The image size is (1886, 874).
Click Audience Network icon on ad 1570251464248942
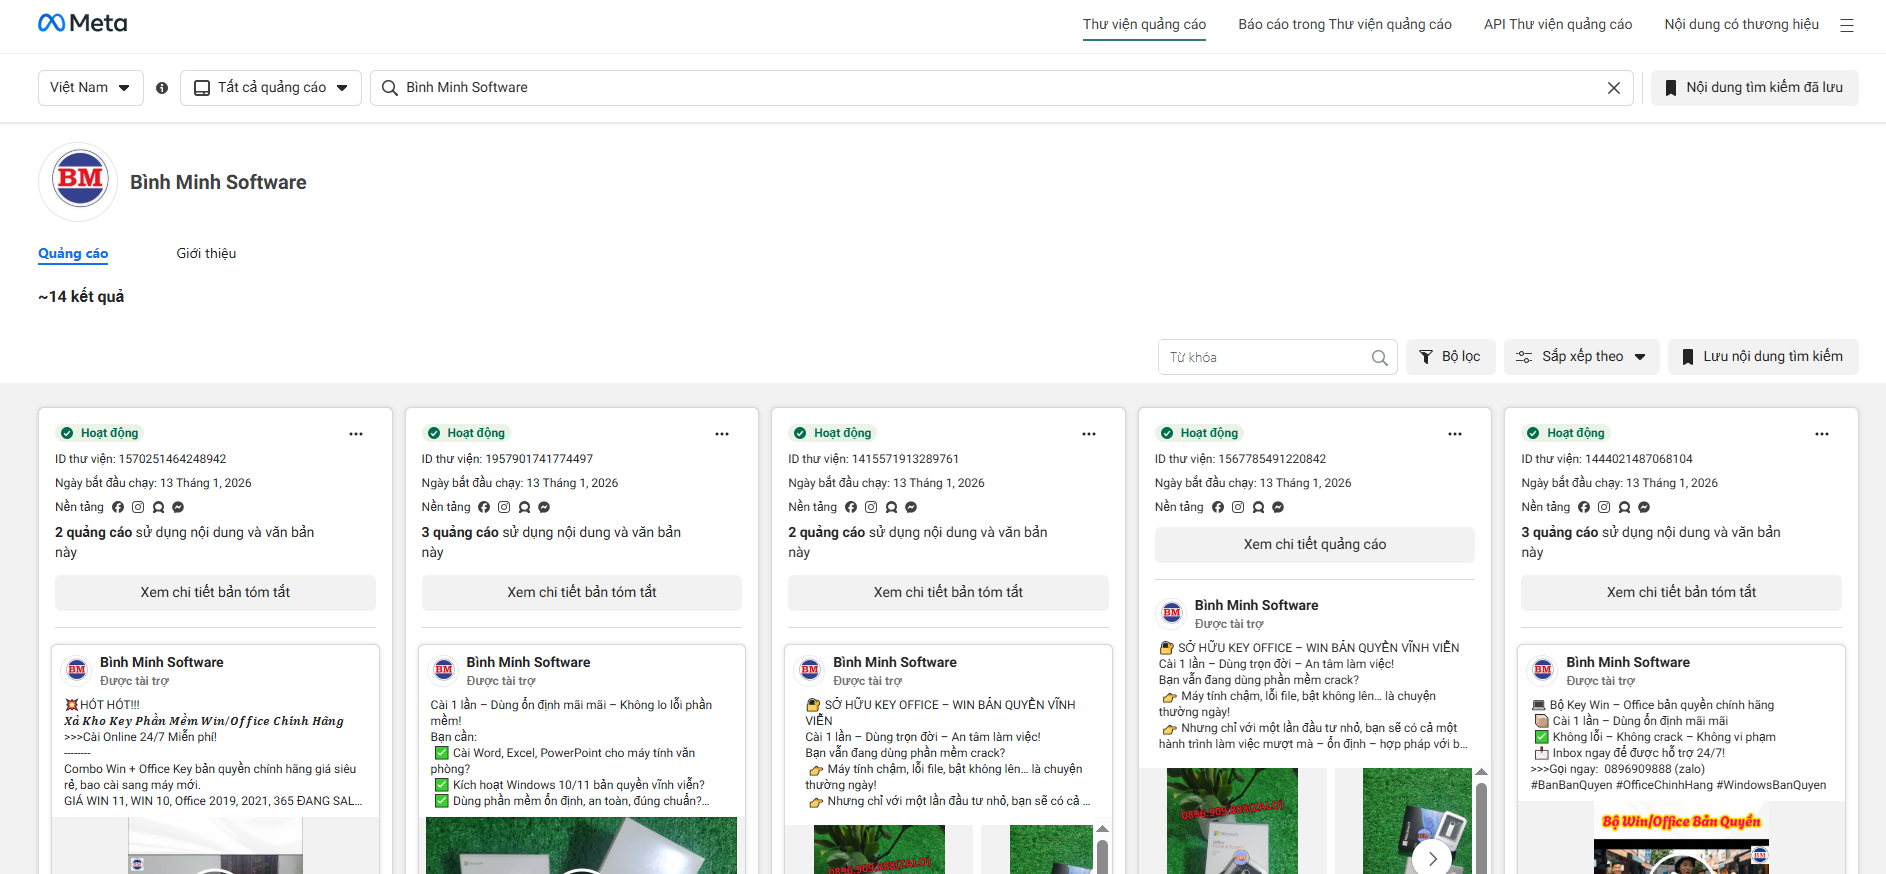(158, 507)
